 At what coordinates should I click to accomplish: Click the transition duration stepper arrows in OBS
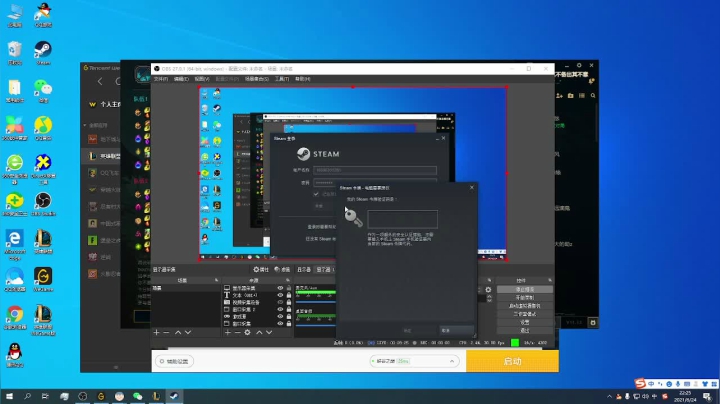(489, 298)
